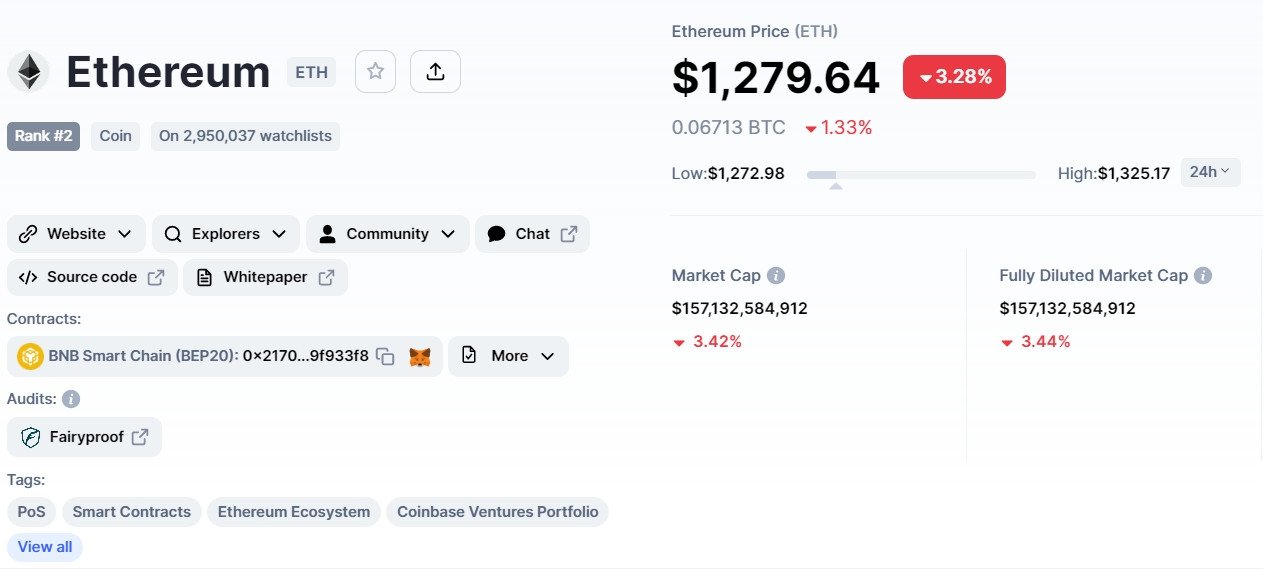The width and height of the screenshot is (1263, 569).
Task: Click the share upload icon
Action: (435, 71)
